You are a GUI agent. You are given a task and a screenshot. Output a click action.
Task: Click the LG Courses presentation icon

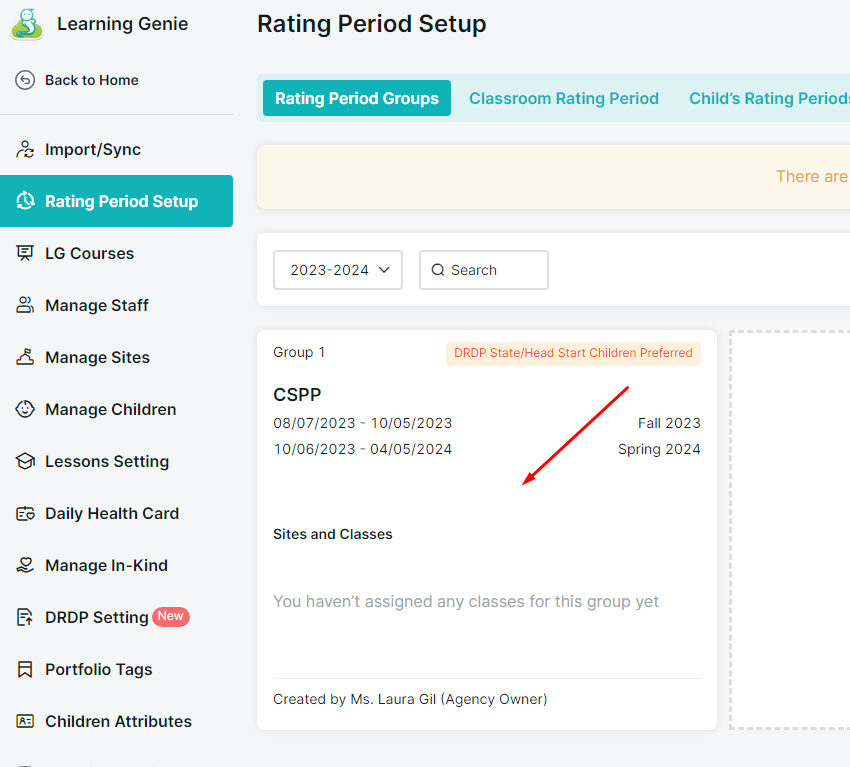pos(25,253)
